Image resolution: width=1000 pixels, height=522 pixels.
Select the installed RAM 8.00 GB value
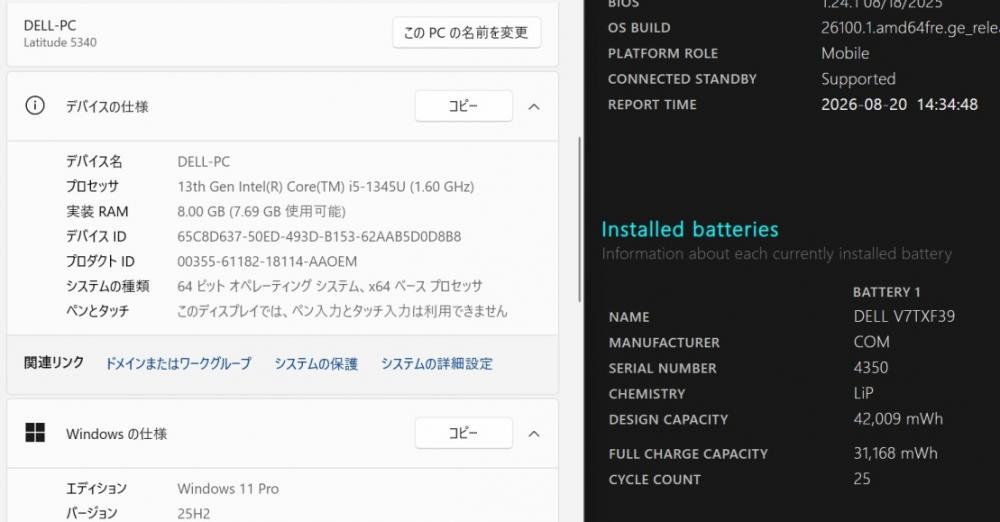261,211
